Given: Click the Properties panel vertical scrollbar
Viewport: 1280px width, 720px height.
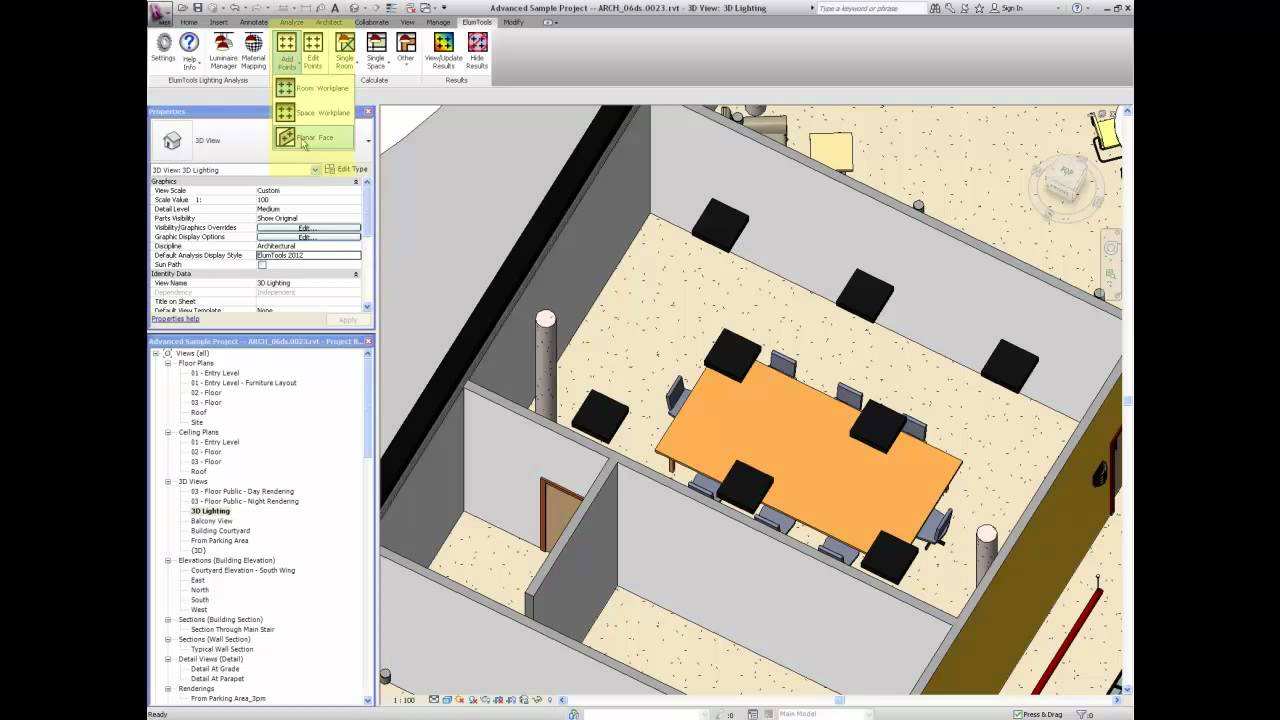Looking at the screenshot, I should [367, 245].
